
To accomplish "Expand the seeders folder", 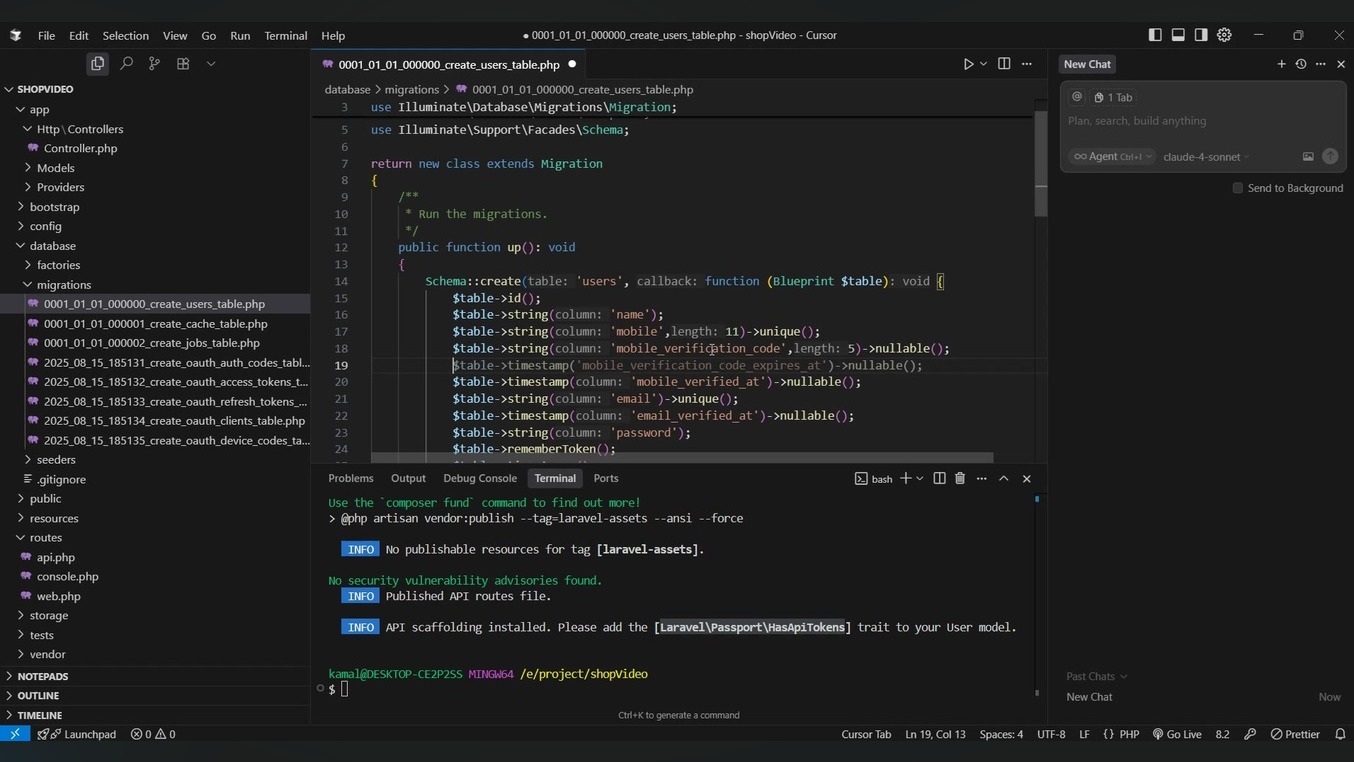I will point(56,460).
